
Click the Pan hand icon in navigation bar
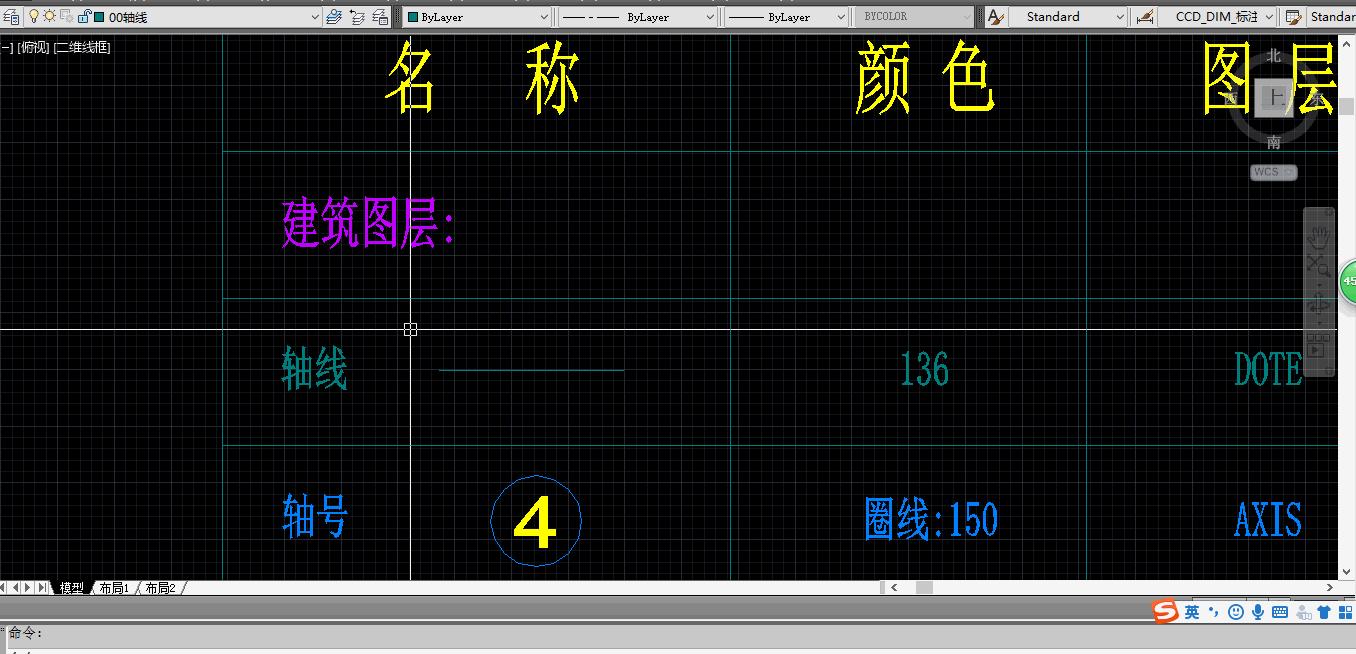(x=1319, y=236)
